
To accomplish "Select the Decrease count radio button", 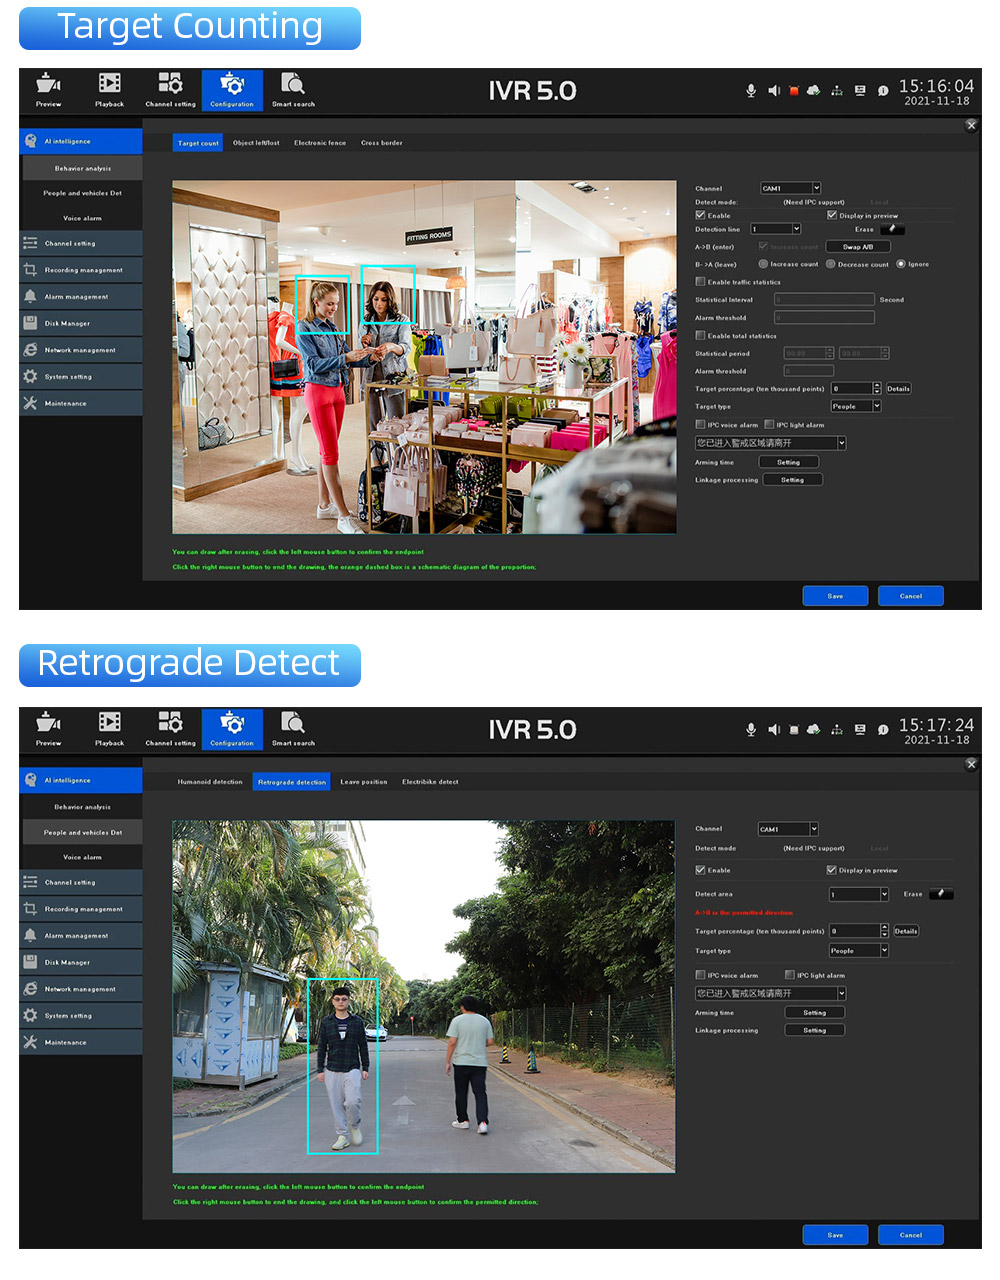I will click(x=830, y=264).
